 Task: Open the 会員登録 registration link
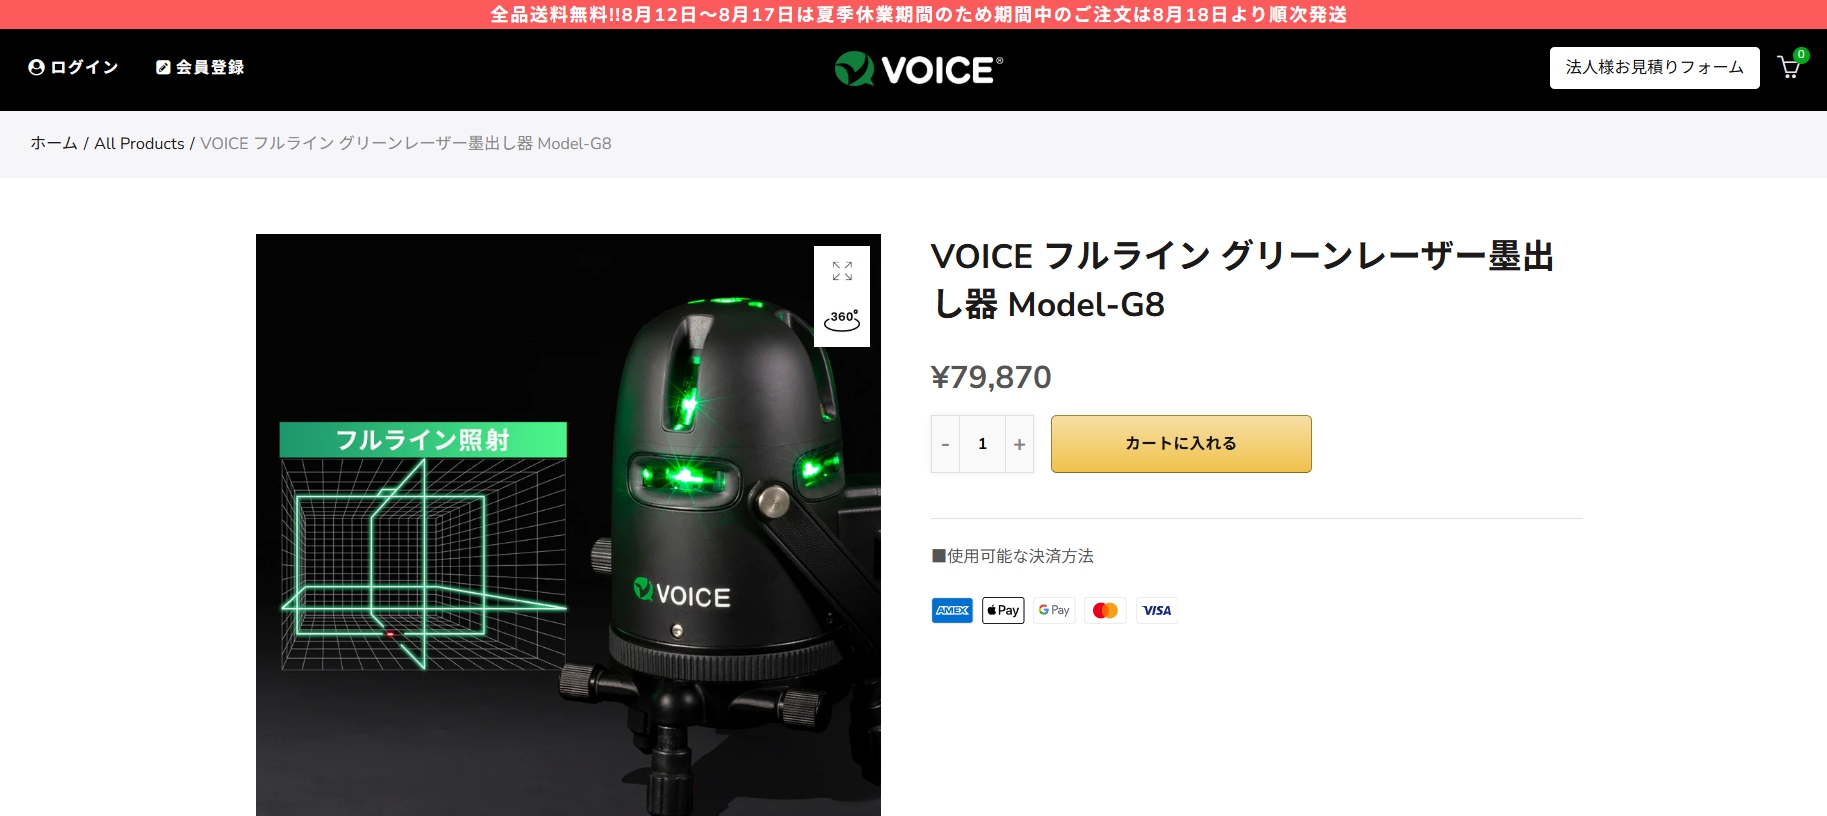[200, 67]
